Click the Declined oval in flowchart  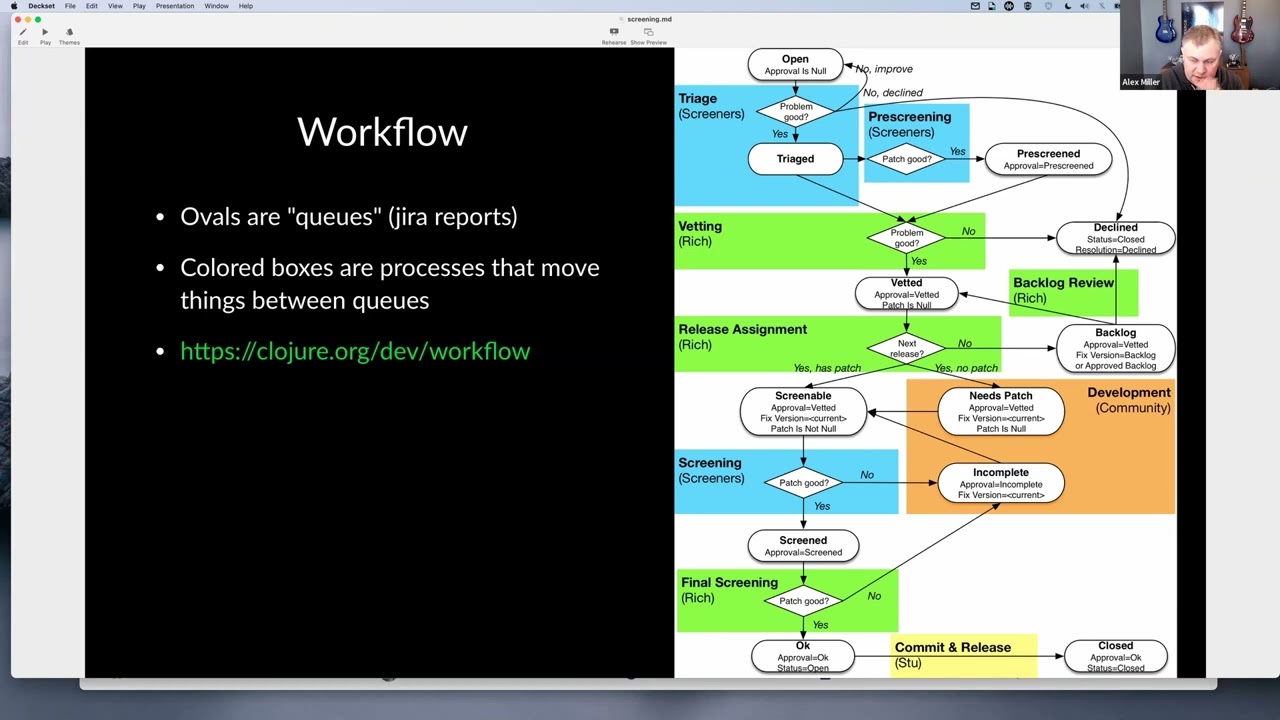point(1115,238)
